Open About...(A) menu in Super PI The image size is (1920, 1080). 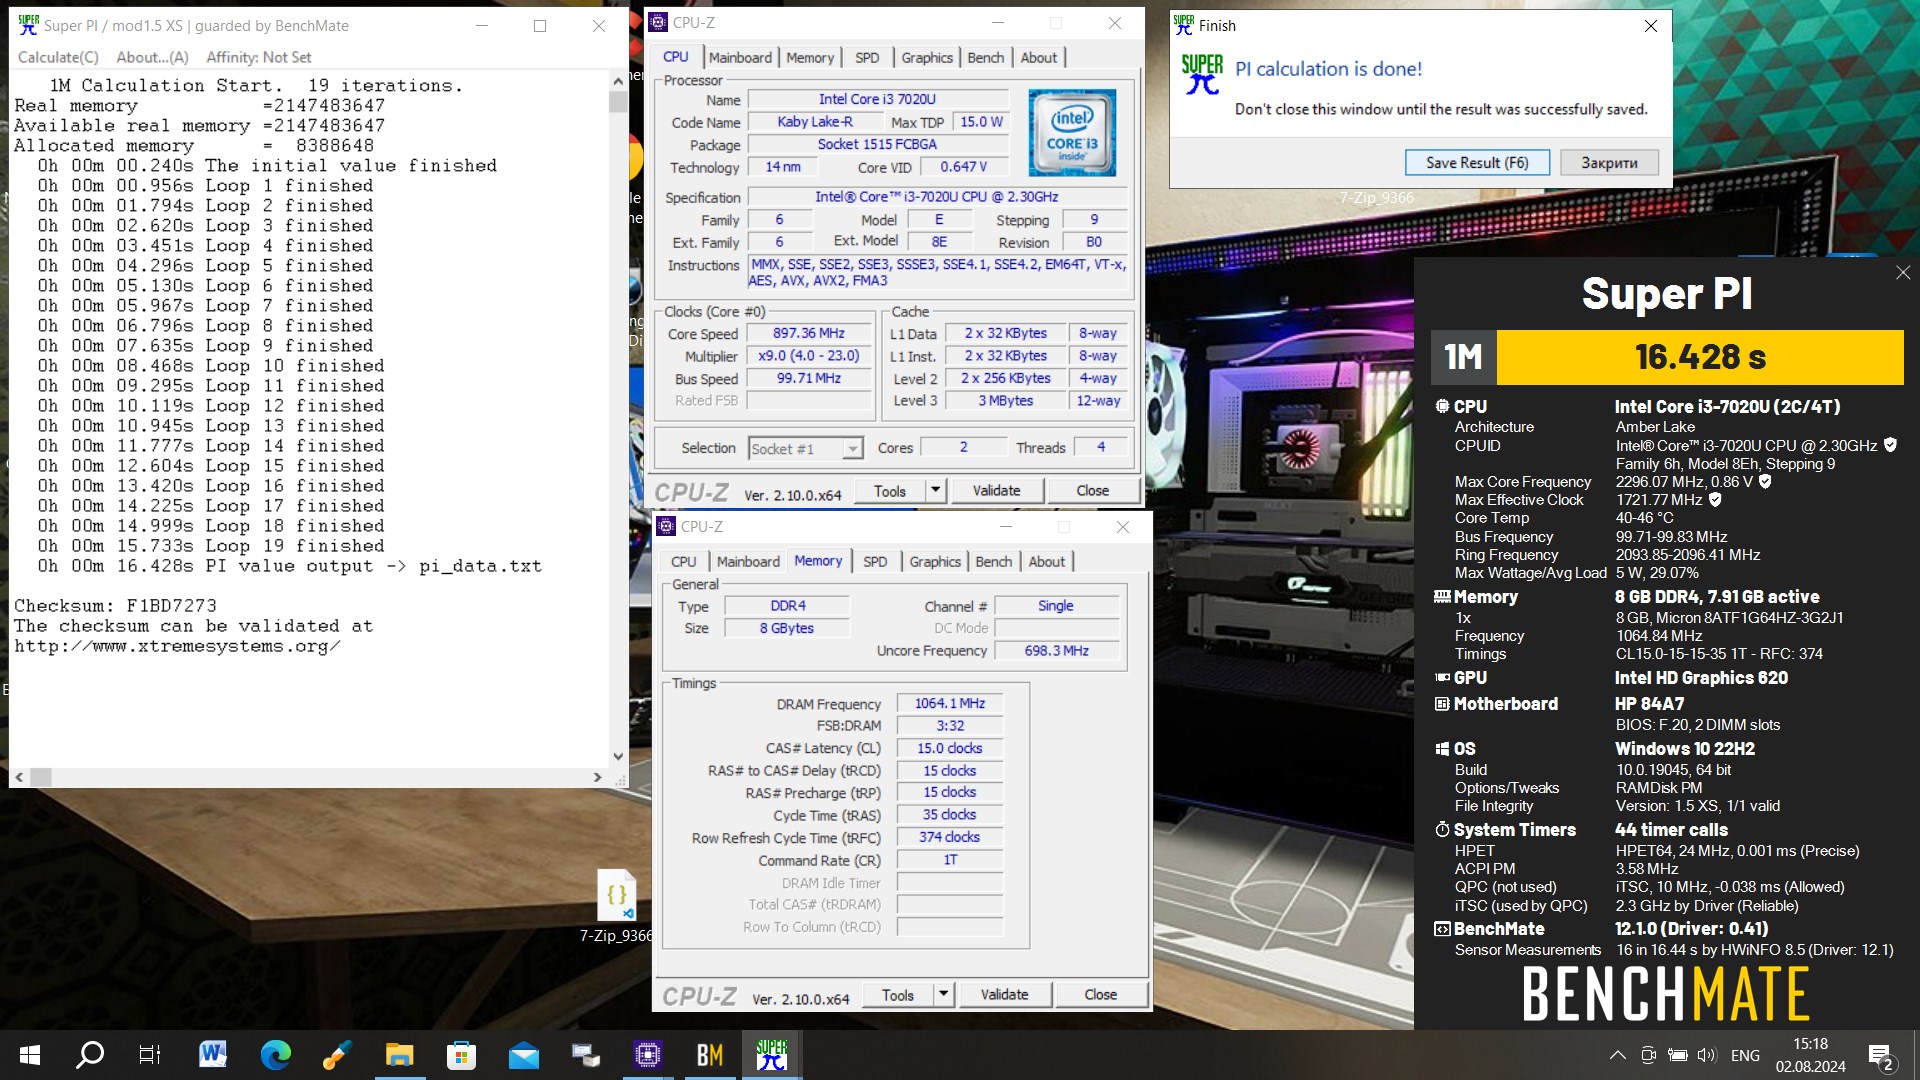click(x=152, y=57)
